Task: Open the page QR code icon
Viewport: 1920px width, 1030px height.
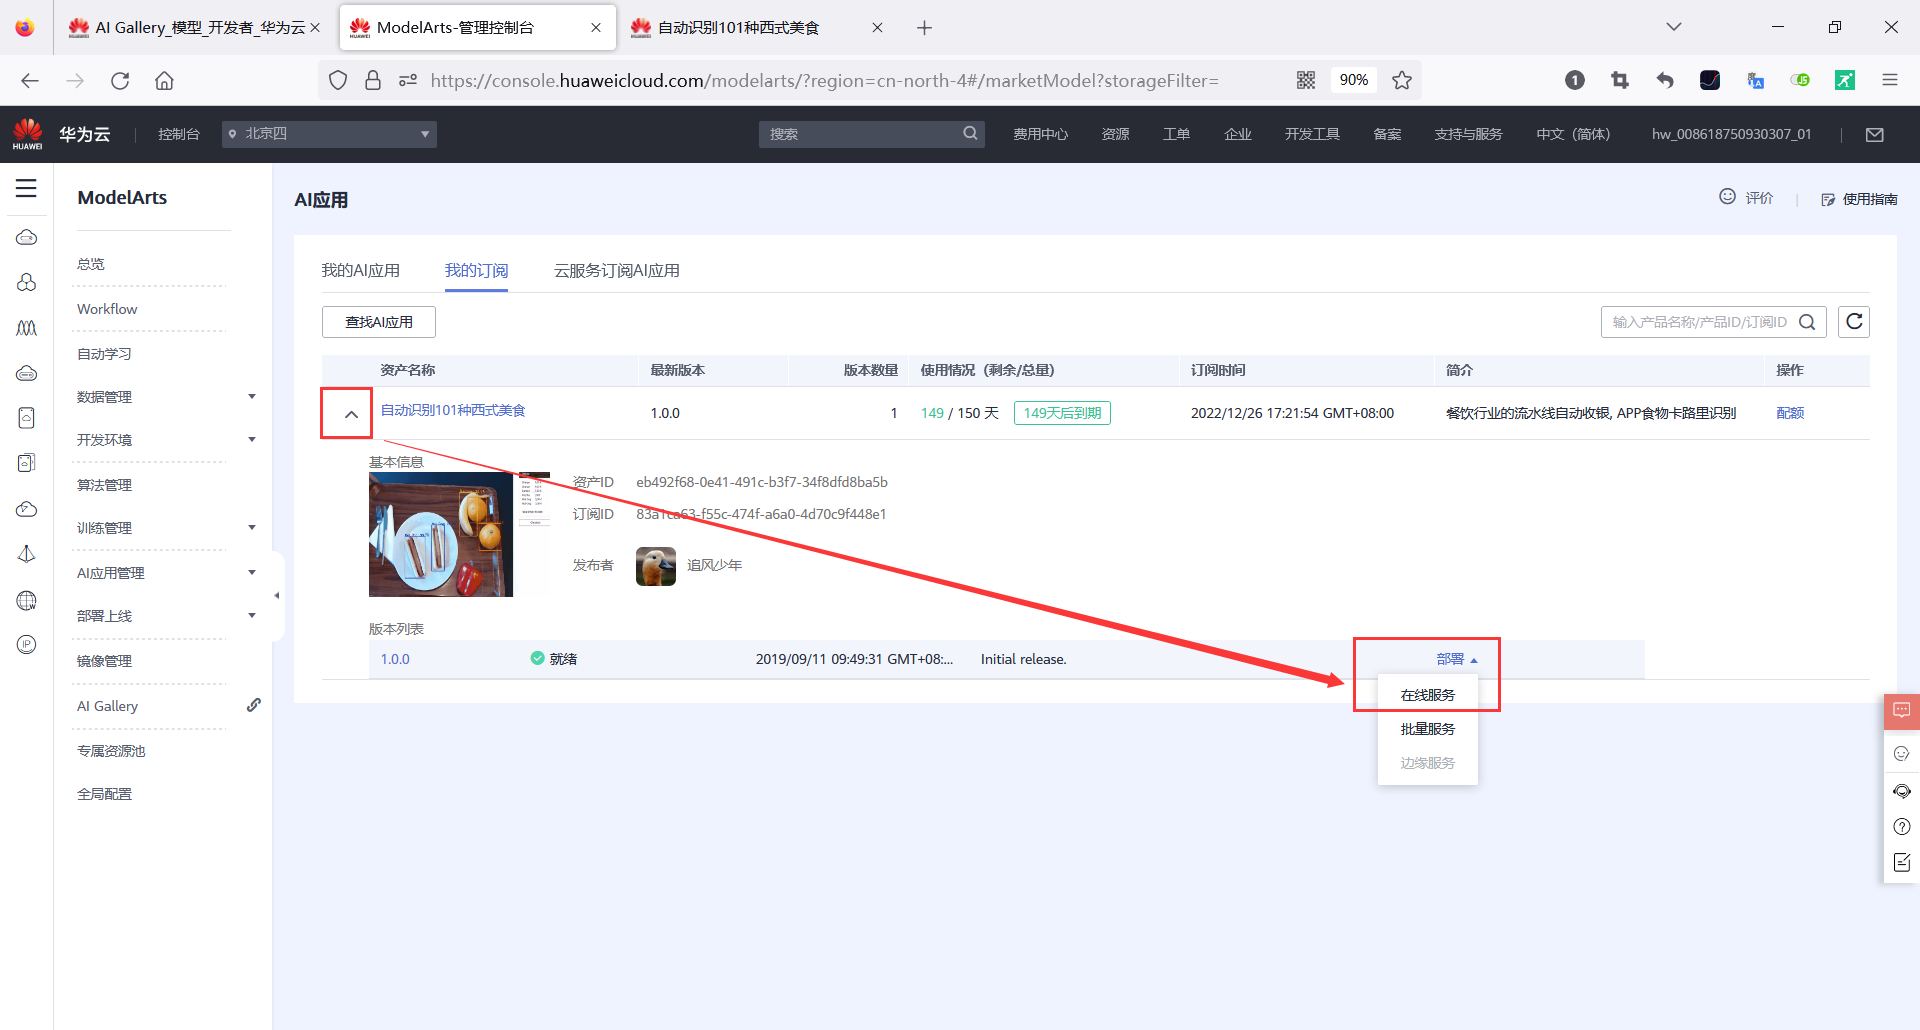Action: click(x=1306, y=80)
